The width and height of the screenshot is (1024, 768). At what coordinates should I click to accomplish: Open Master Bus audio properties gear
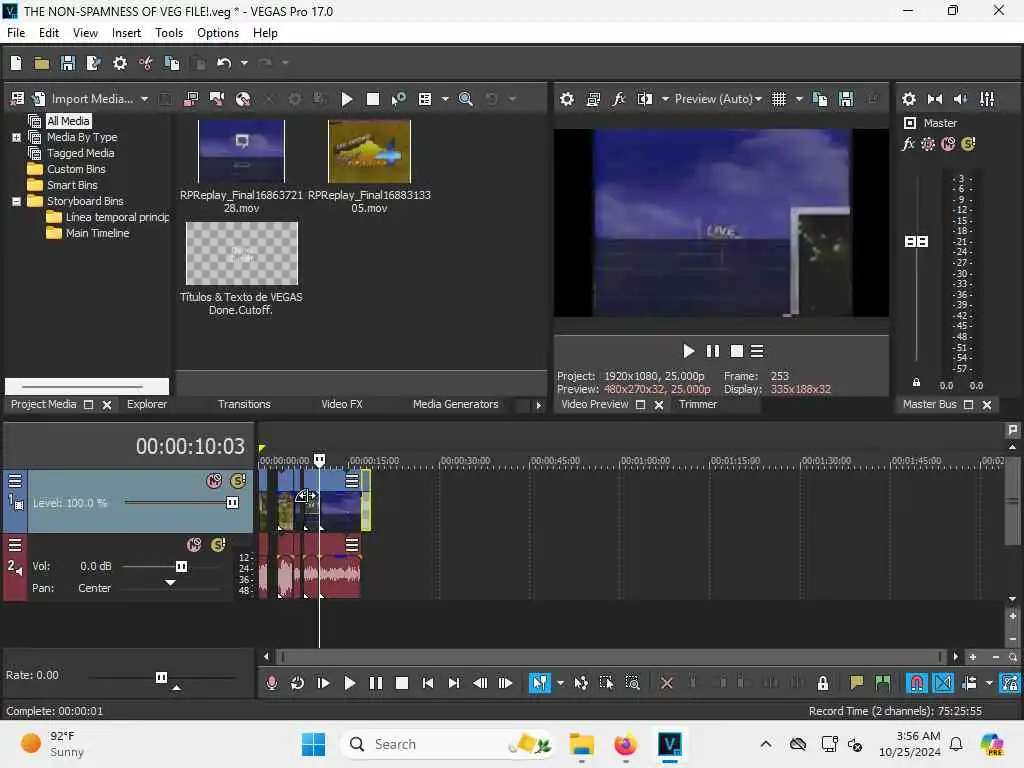click(x=909, y=99)
